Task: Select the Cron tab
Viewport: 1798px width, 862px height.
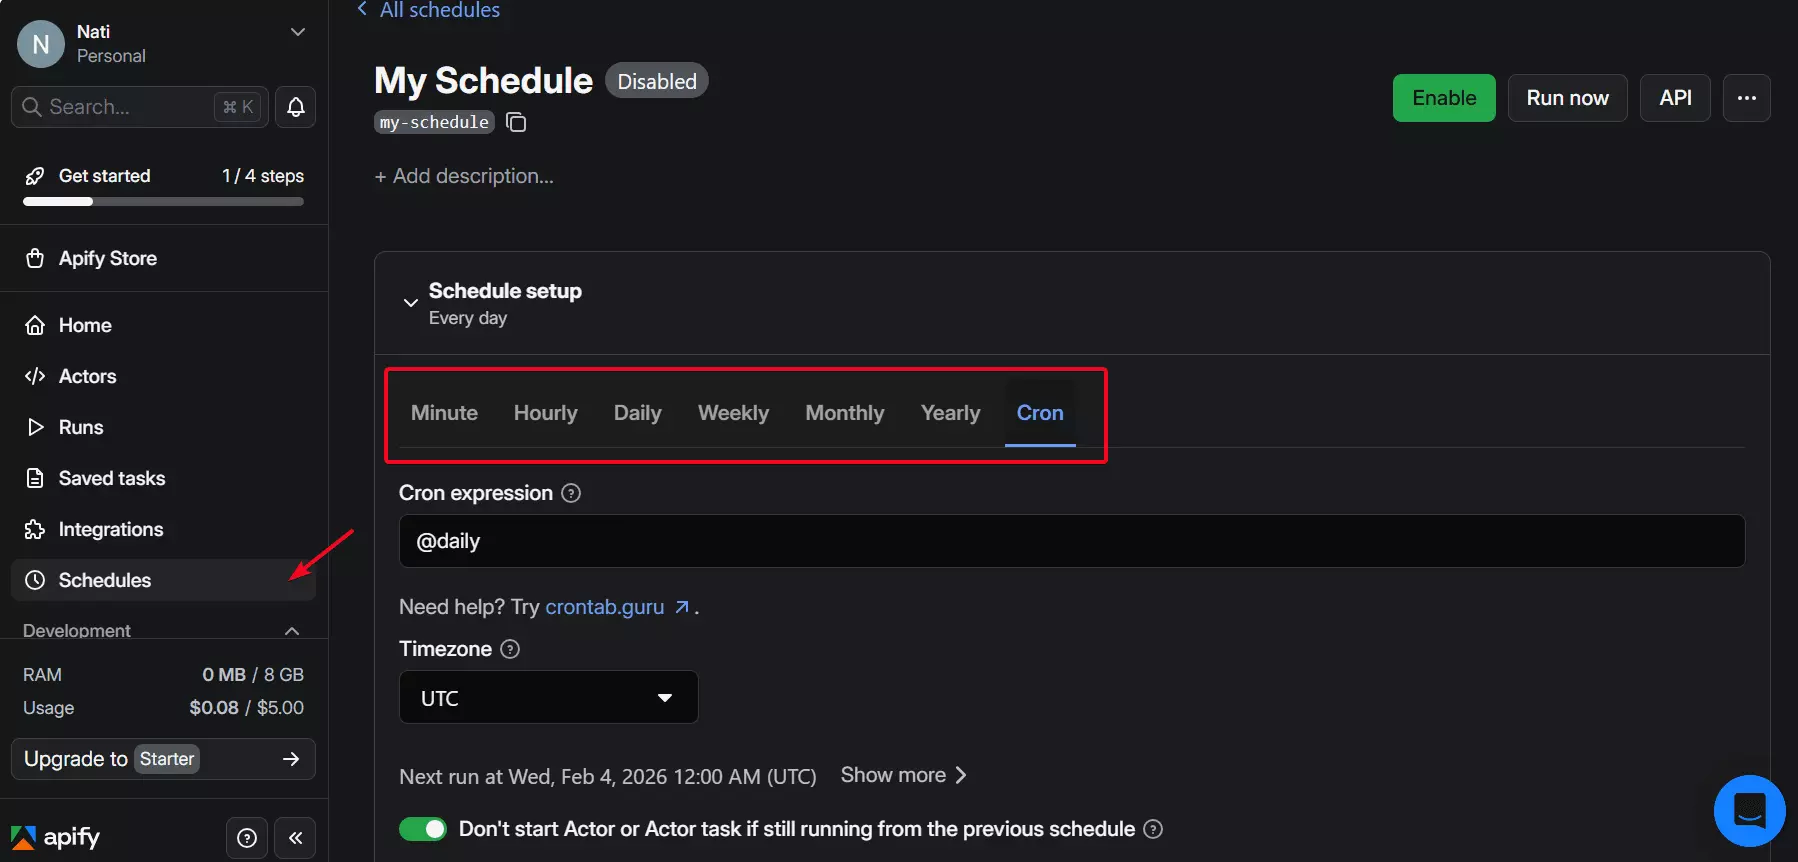Action: click(x=1040, y=413)
